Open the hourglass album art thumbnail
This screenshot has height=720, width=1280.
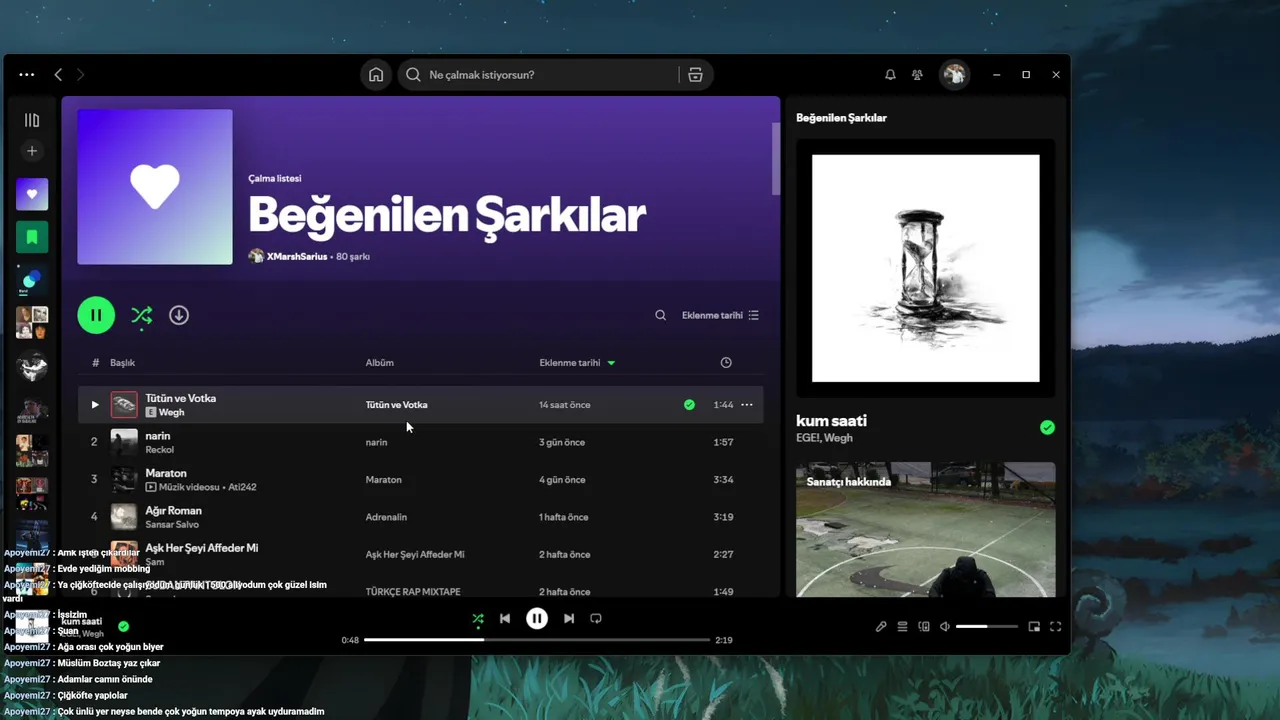coord(926,268)
